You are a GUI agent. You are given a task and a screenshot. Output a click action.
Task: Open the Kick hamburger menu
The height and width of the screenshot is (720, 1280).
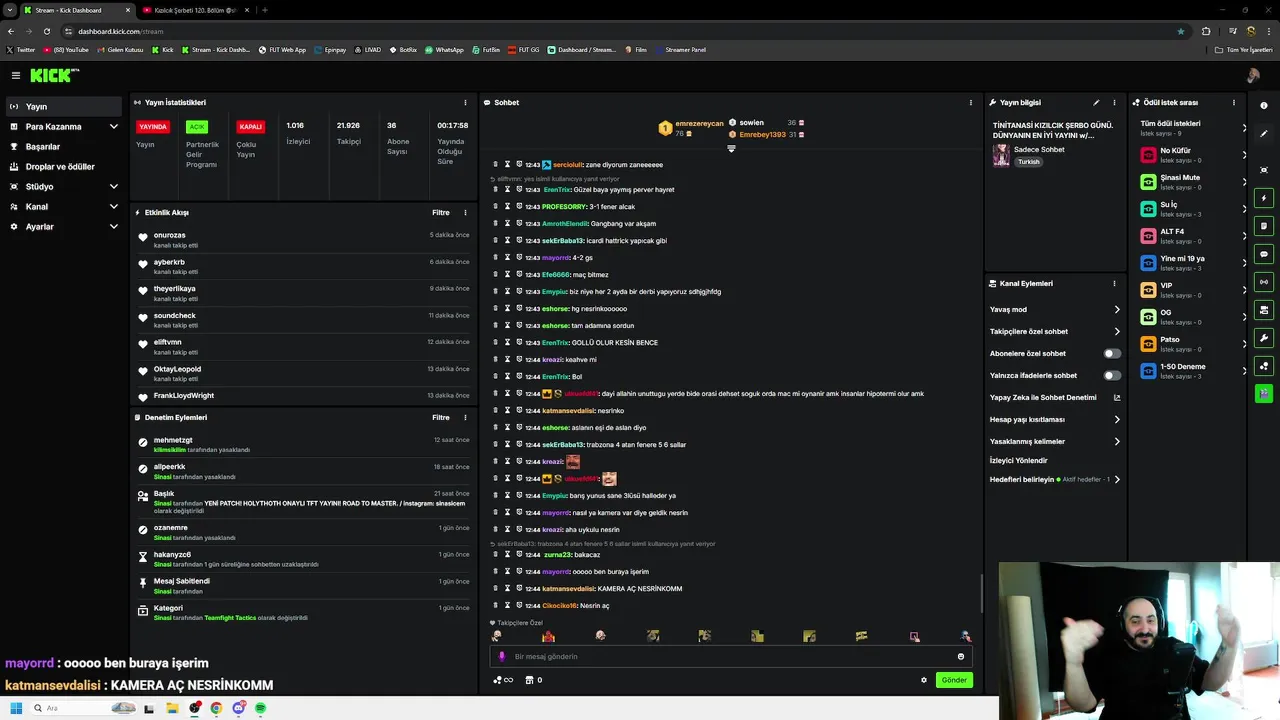coord(16,75)
